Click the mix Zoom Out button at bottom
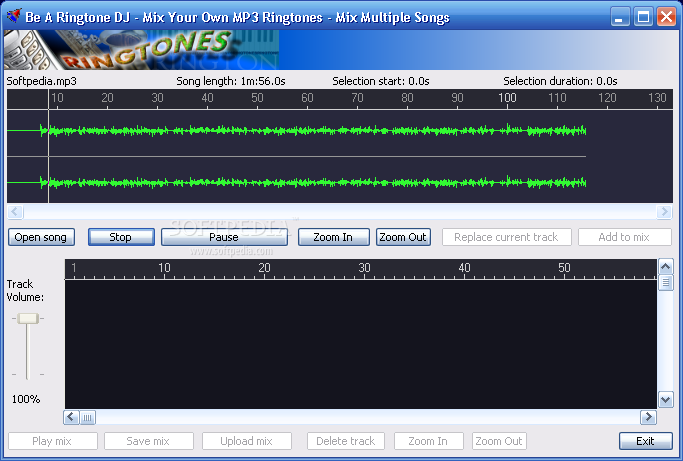Screen dimensions: 683x461 coord(499,441)
